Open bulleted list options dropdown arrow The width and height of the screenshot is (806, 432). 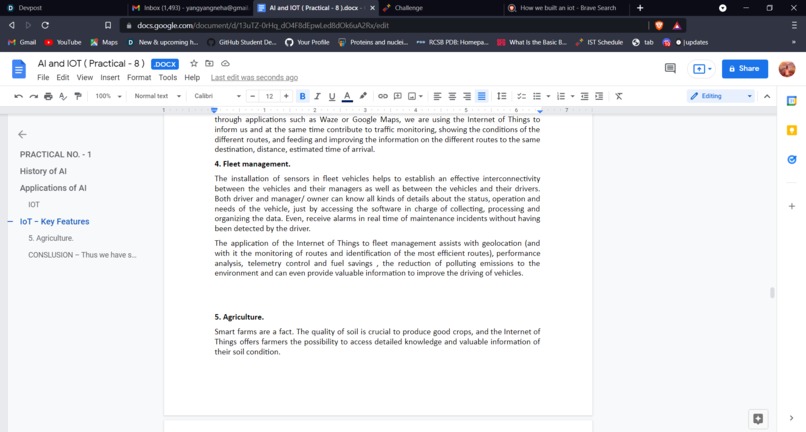(x=548, y=96)
